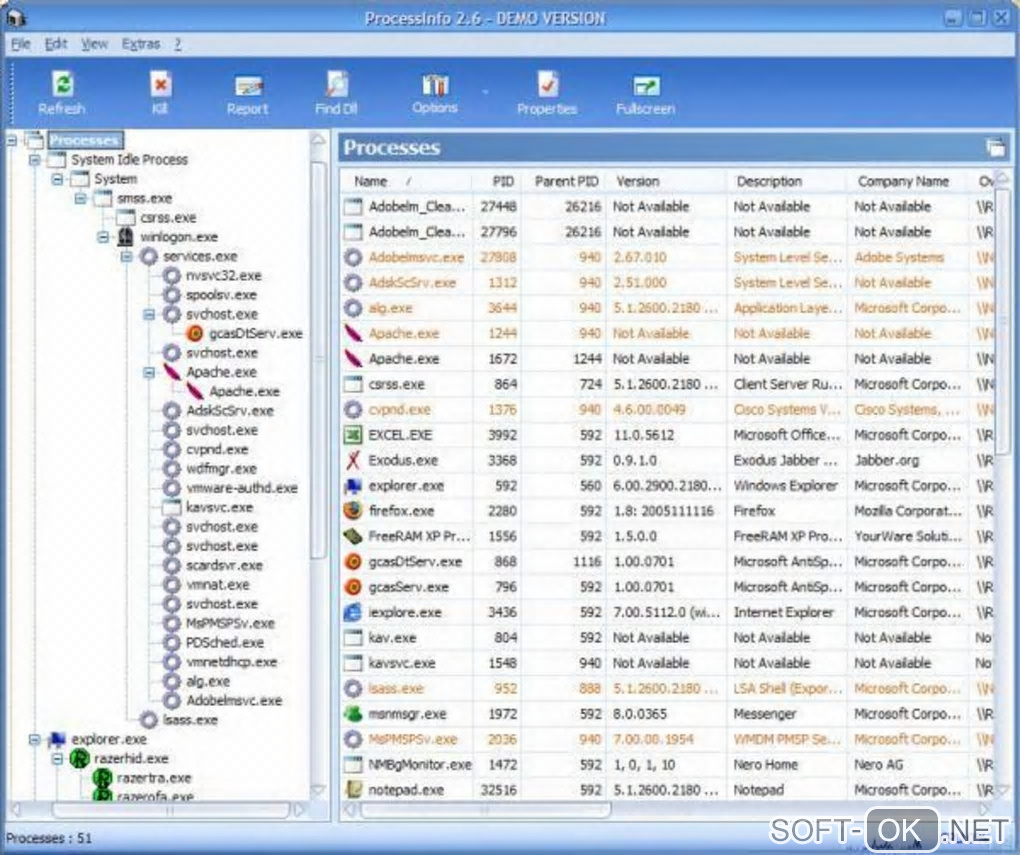Switch to Fullscreen via toolbar icon

click(646, 87)
